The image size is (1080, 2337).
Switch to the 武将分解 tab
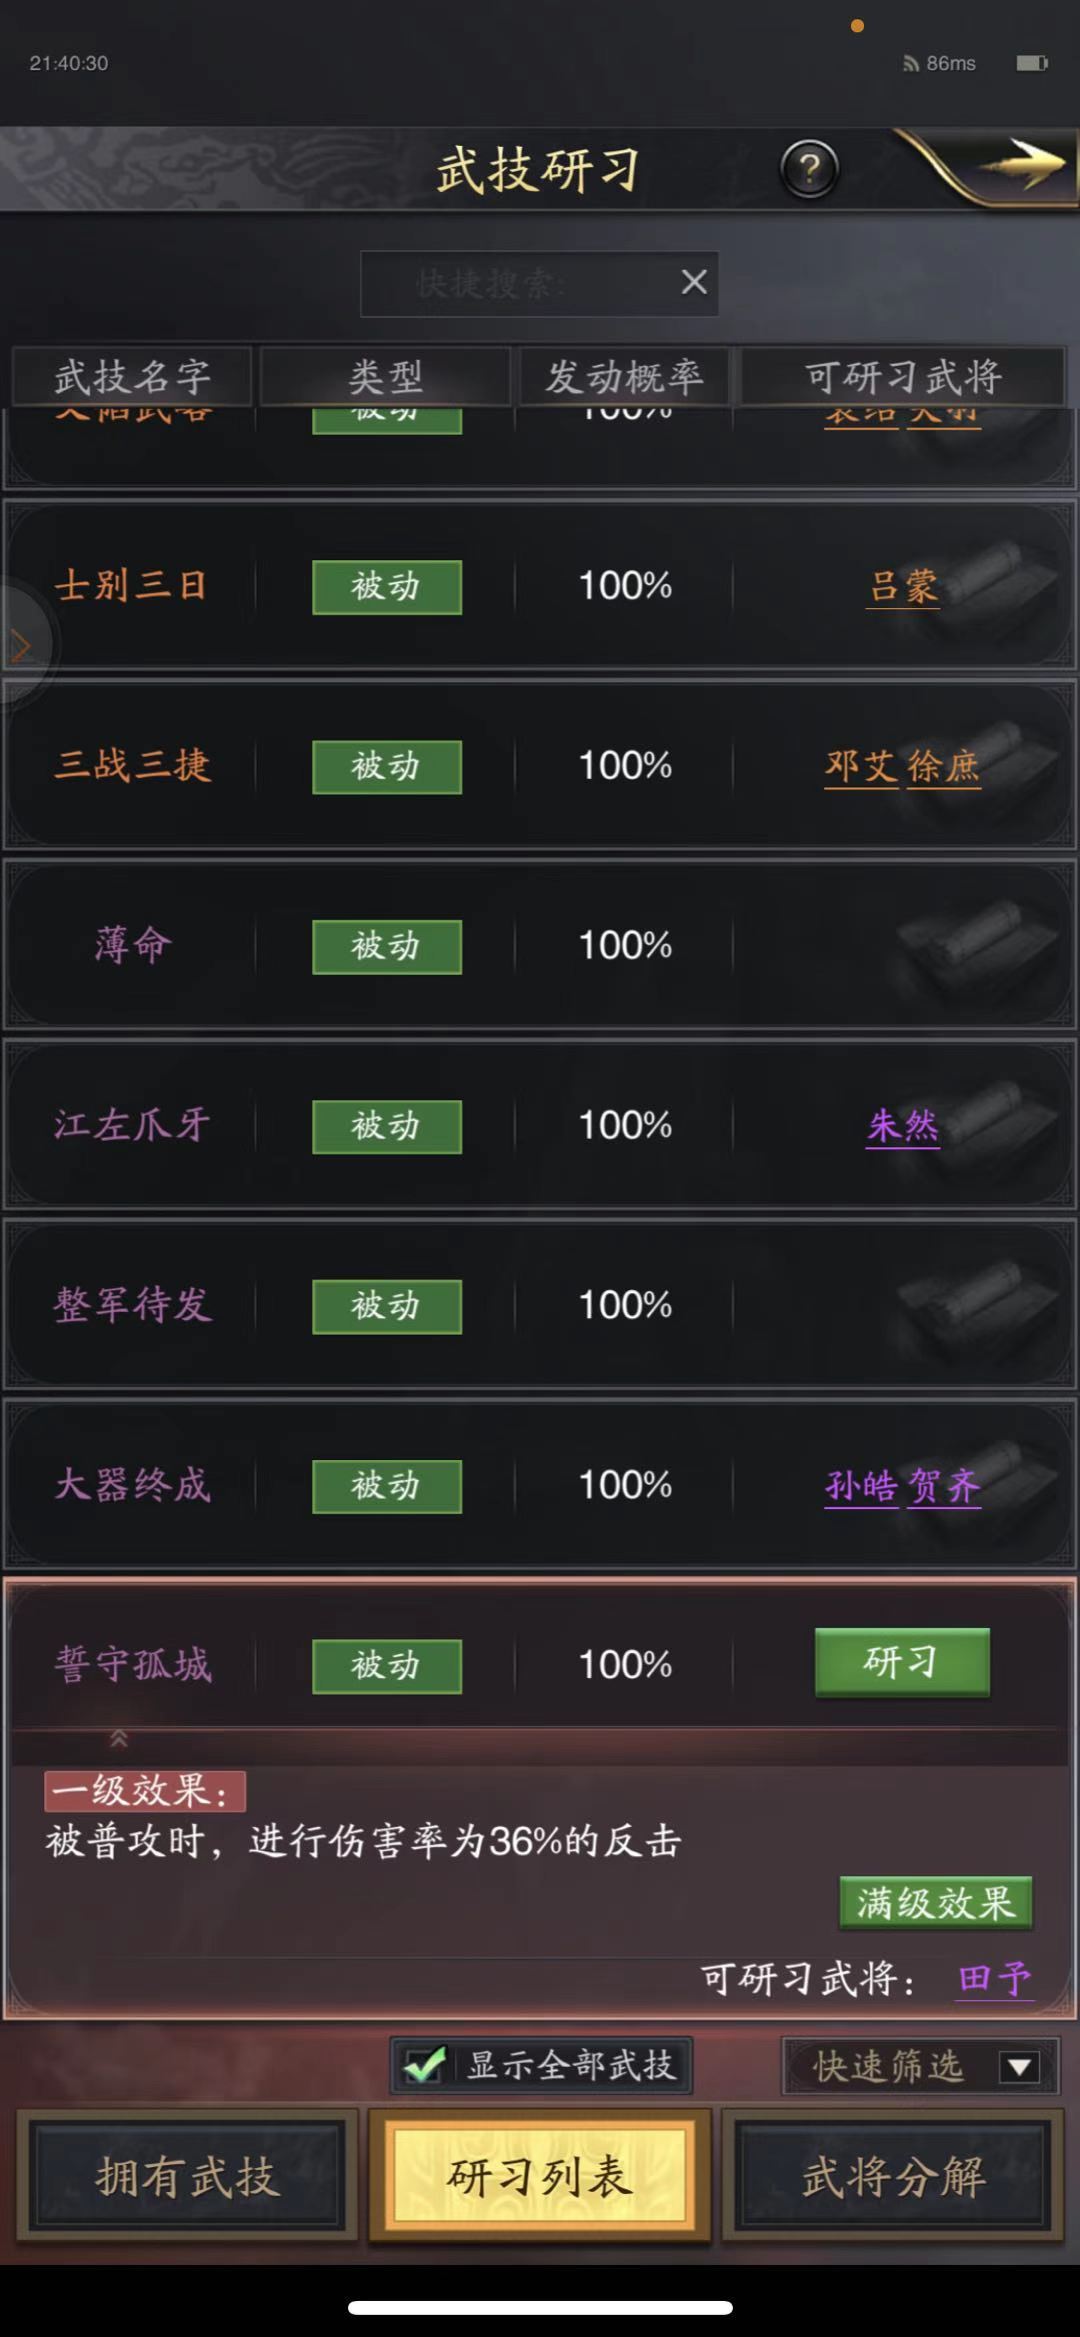click(893, 2177)
